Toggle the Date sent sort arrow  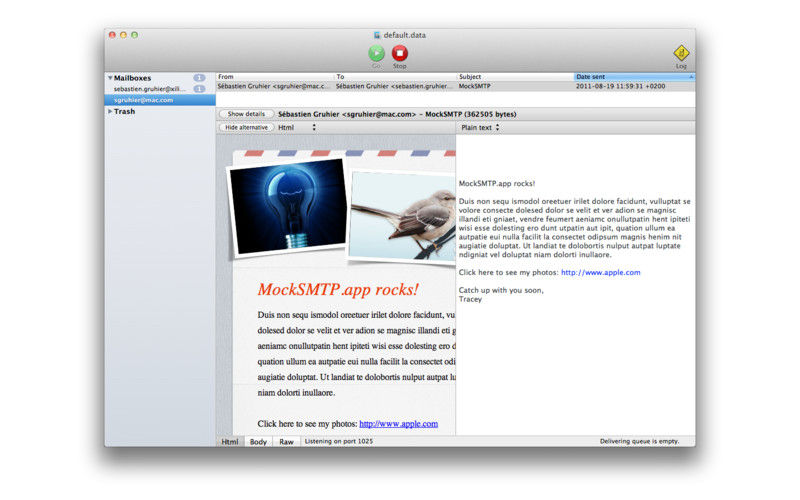691,77
